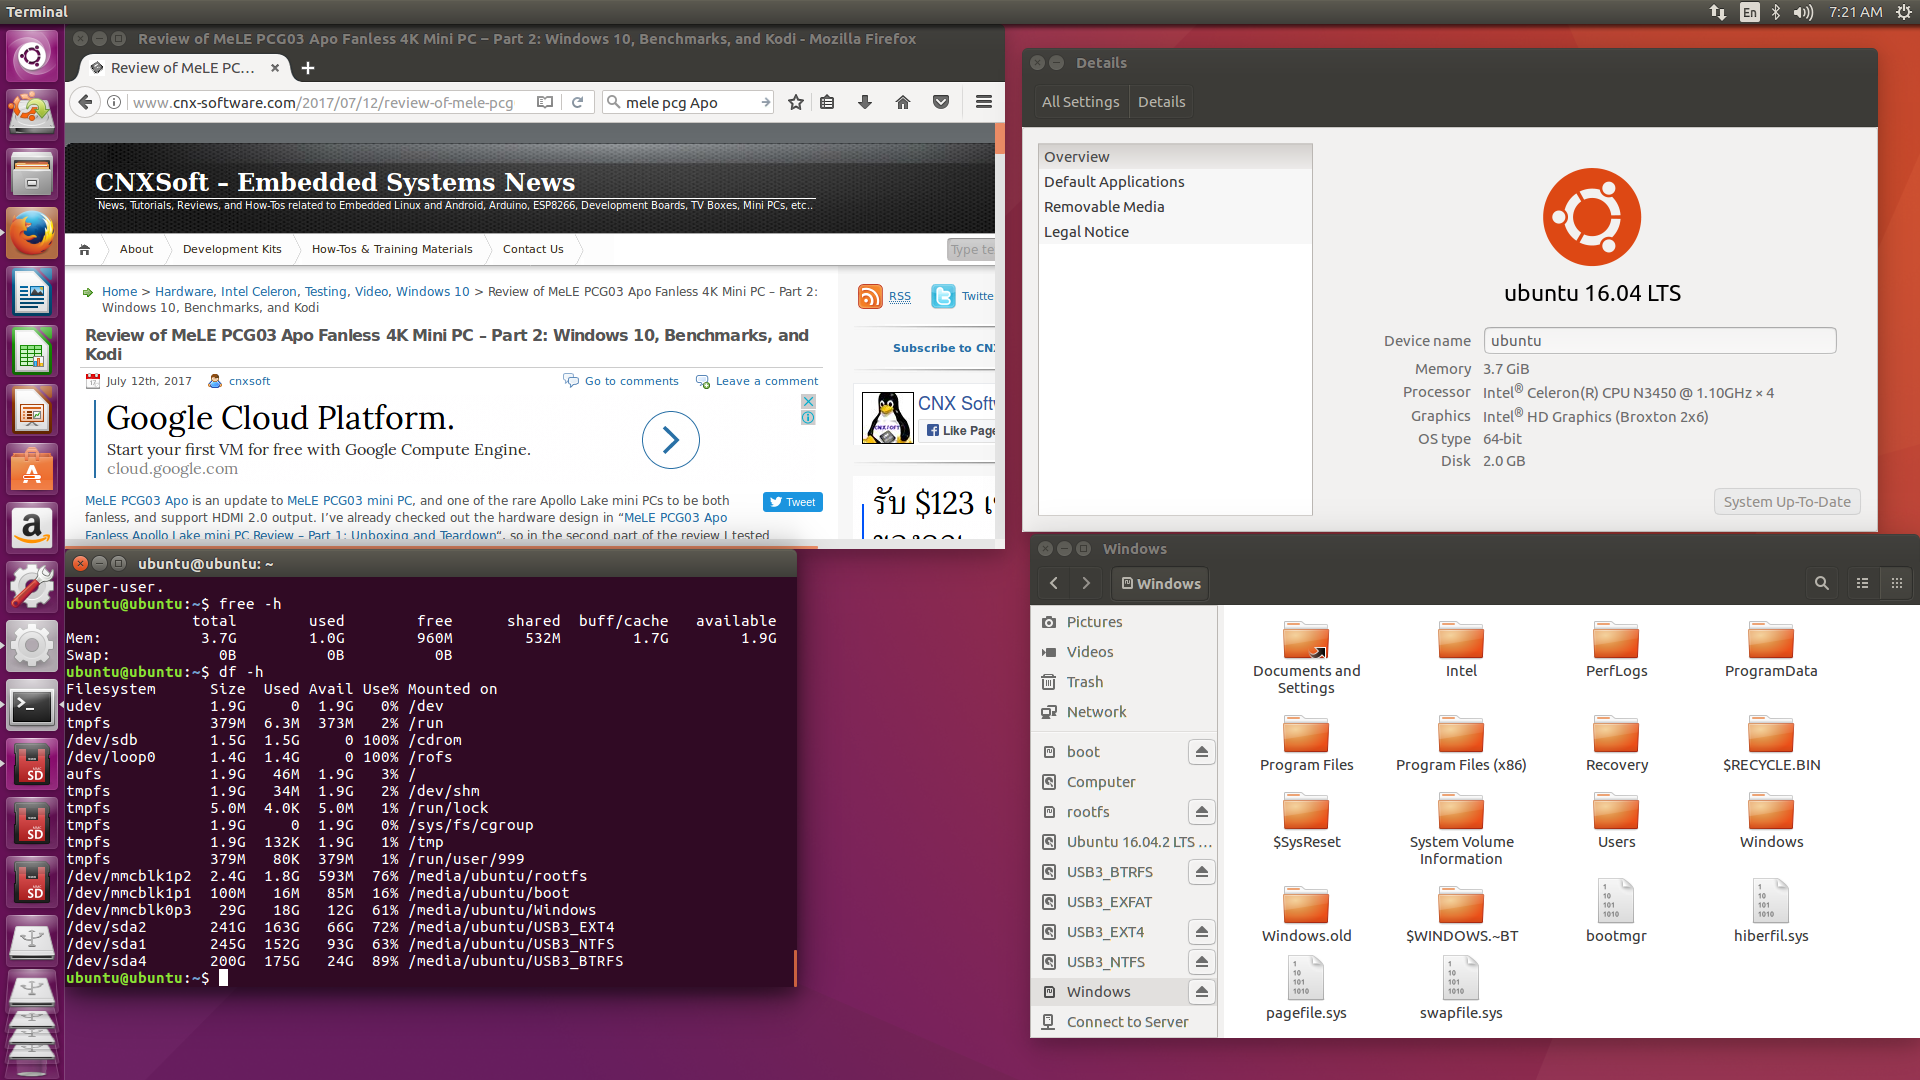Open the Program Files folder
Image resolution: width=1920 pixels, height=1080 pixels.
1306,745
